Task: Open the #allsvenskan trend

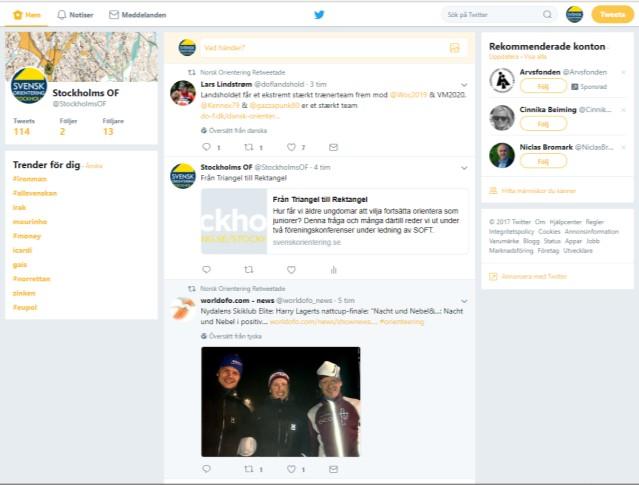Action: [35, 193]
